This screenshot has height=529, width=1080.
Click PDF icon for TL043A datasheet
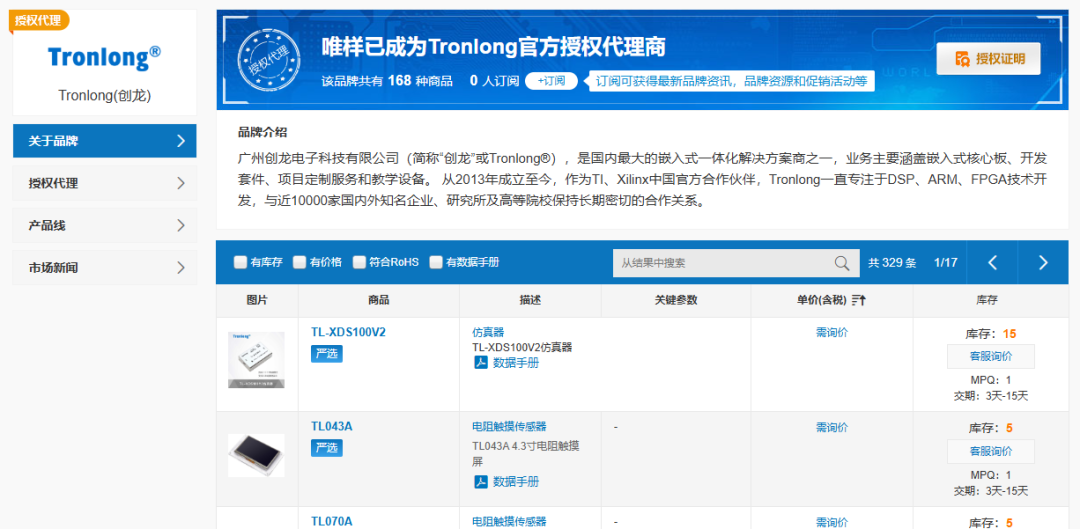pyautogui.click(x=480, y=481)
